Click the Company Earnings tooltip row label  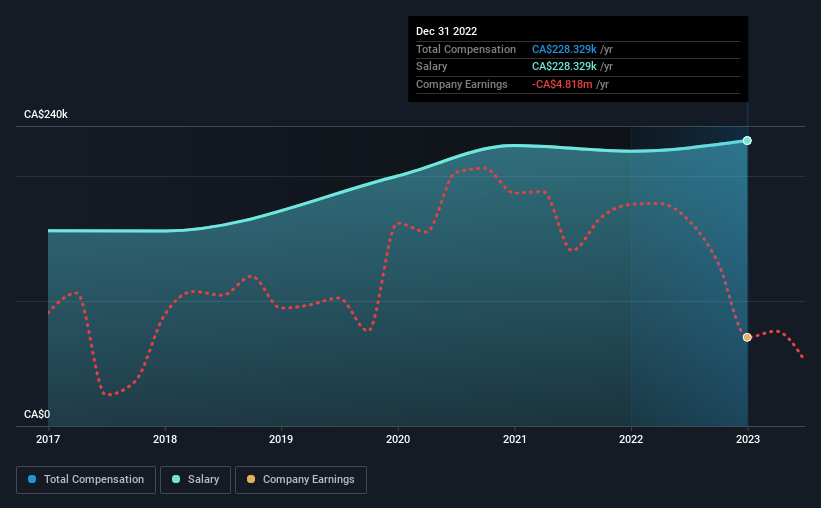[462, 84]
